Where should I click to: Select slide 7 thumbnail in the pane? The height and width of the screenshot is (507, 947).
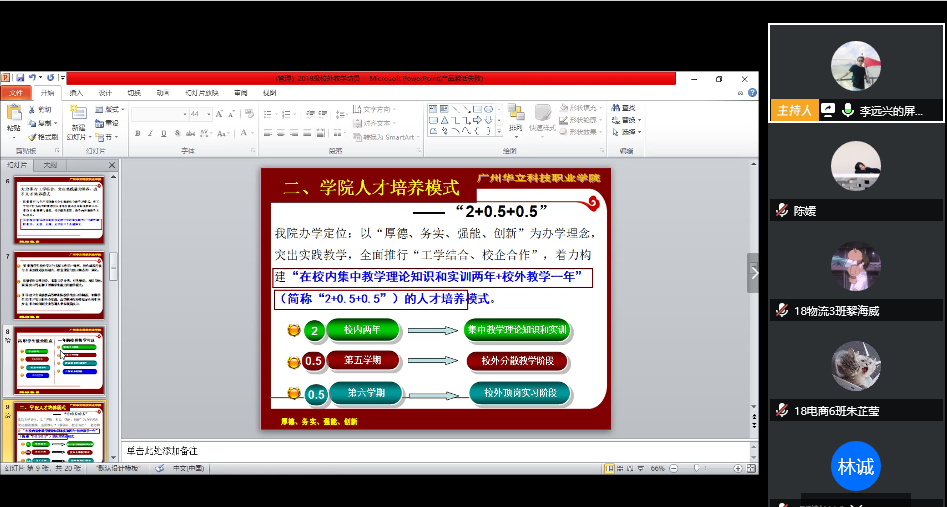[59, 285]
